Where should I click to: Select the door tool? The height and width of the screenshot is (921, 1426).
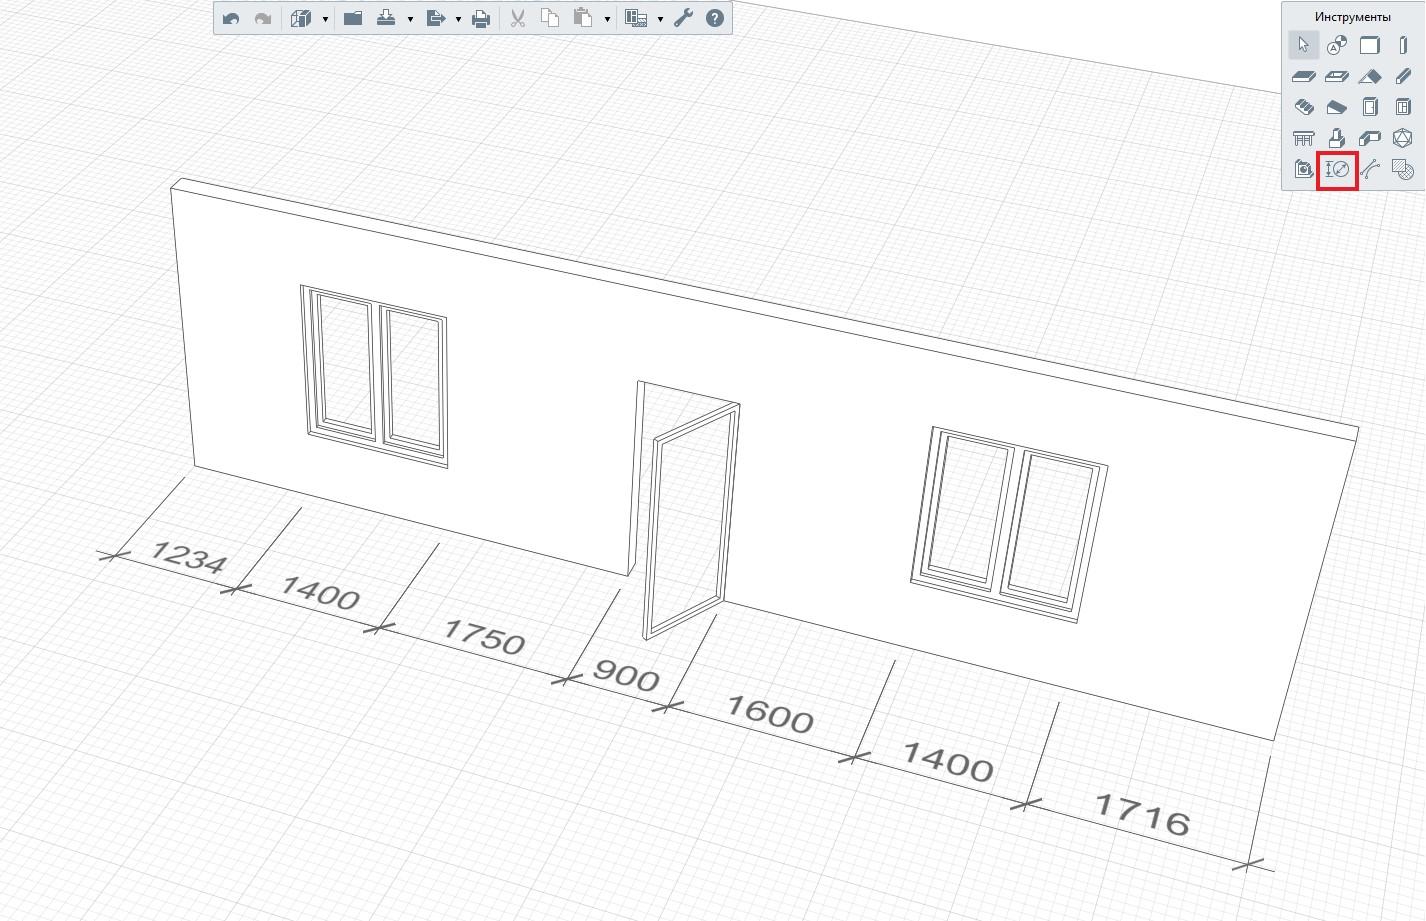coord(1370,107)
